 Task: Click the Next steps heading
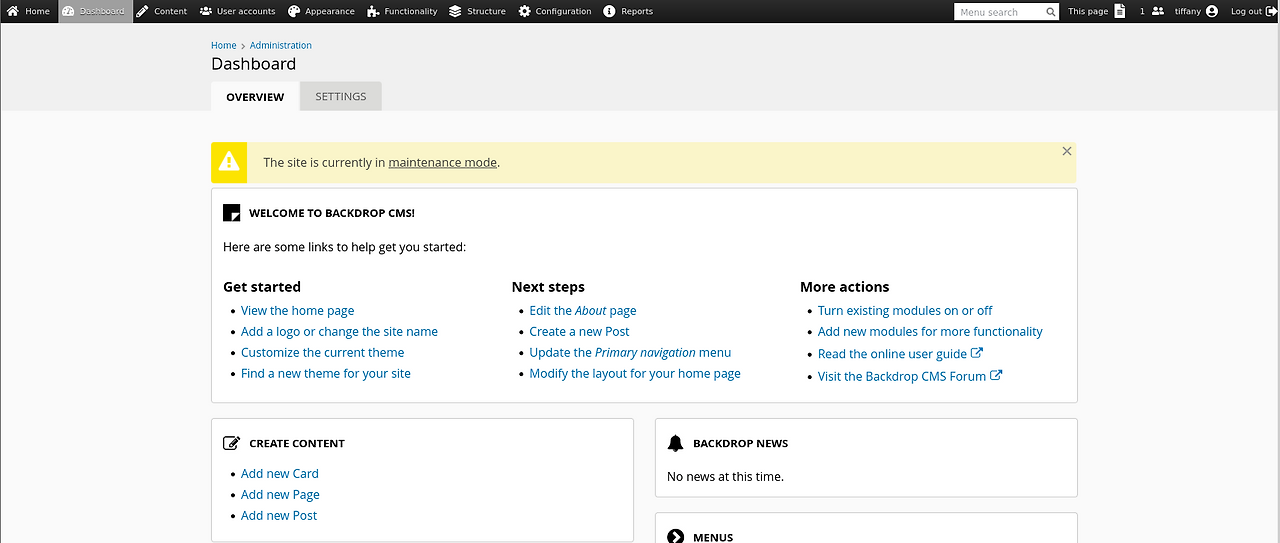click(x=548, y=287)
